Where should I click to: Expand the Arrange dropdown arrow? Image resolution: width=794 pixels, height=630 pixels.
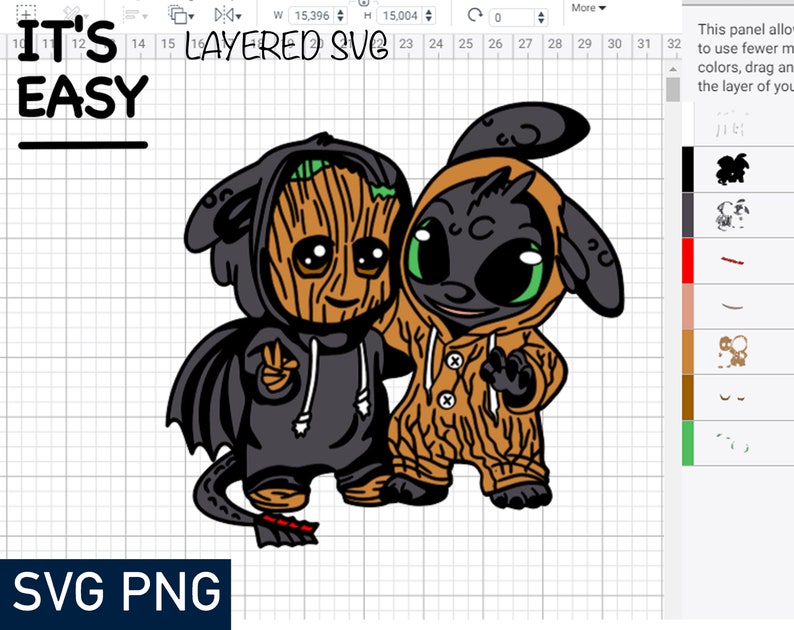coord(191,17)
